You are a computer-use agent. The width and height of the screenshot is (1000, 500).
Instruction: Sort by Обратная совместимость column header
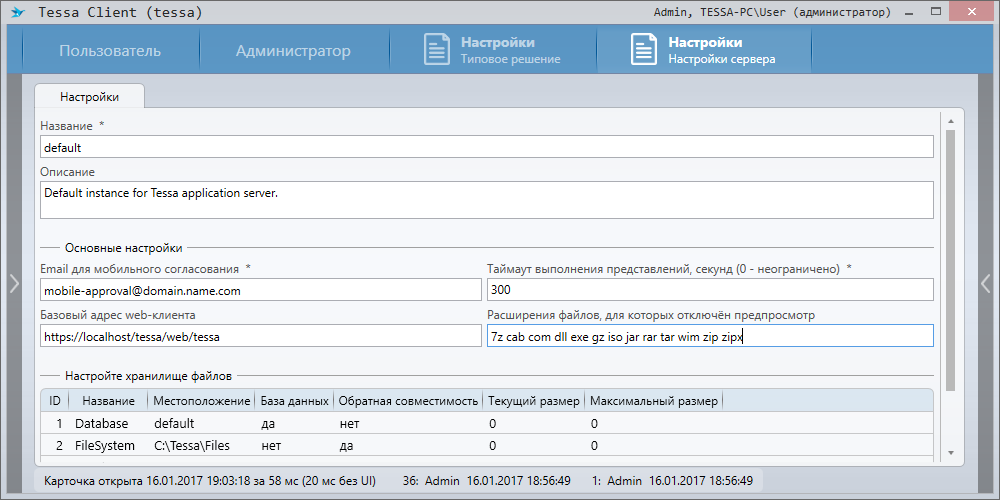click(408, 401)
